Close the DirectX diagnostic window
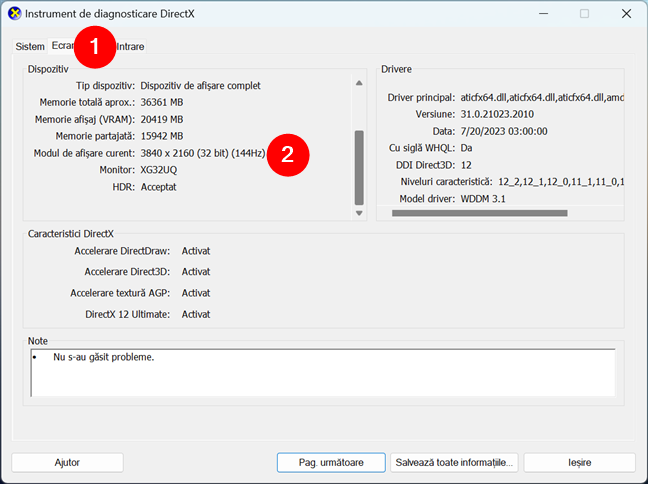This screenshot has width=648, height=484. point(626,14)
